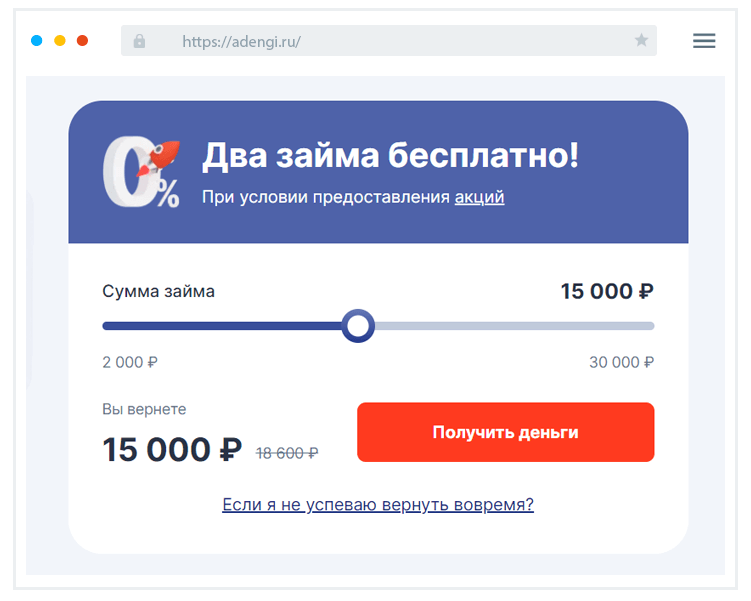The image size is (751, 601).
Task: Click the red window dot
Action: point(83,41)
